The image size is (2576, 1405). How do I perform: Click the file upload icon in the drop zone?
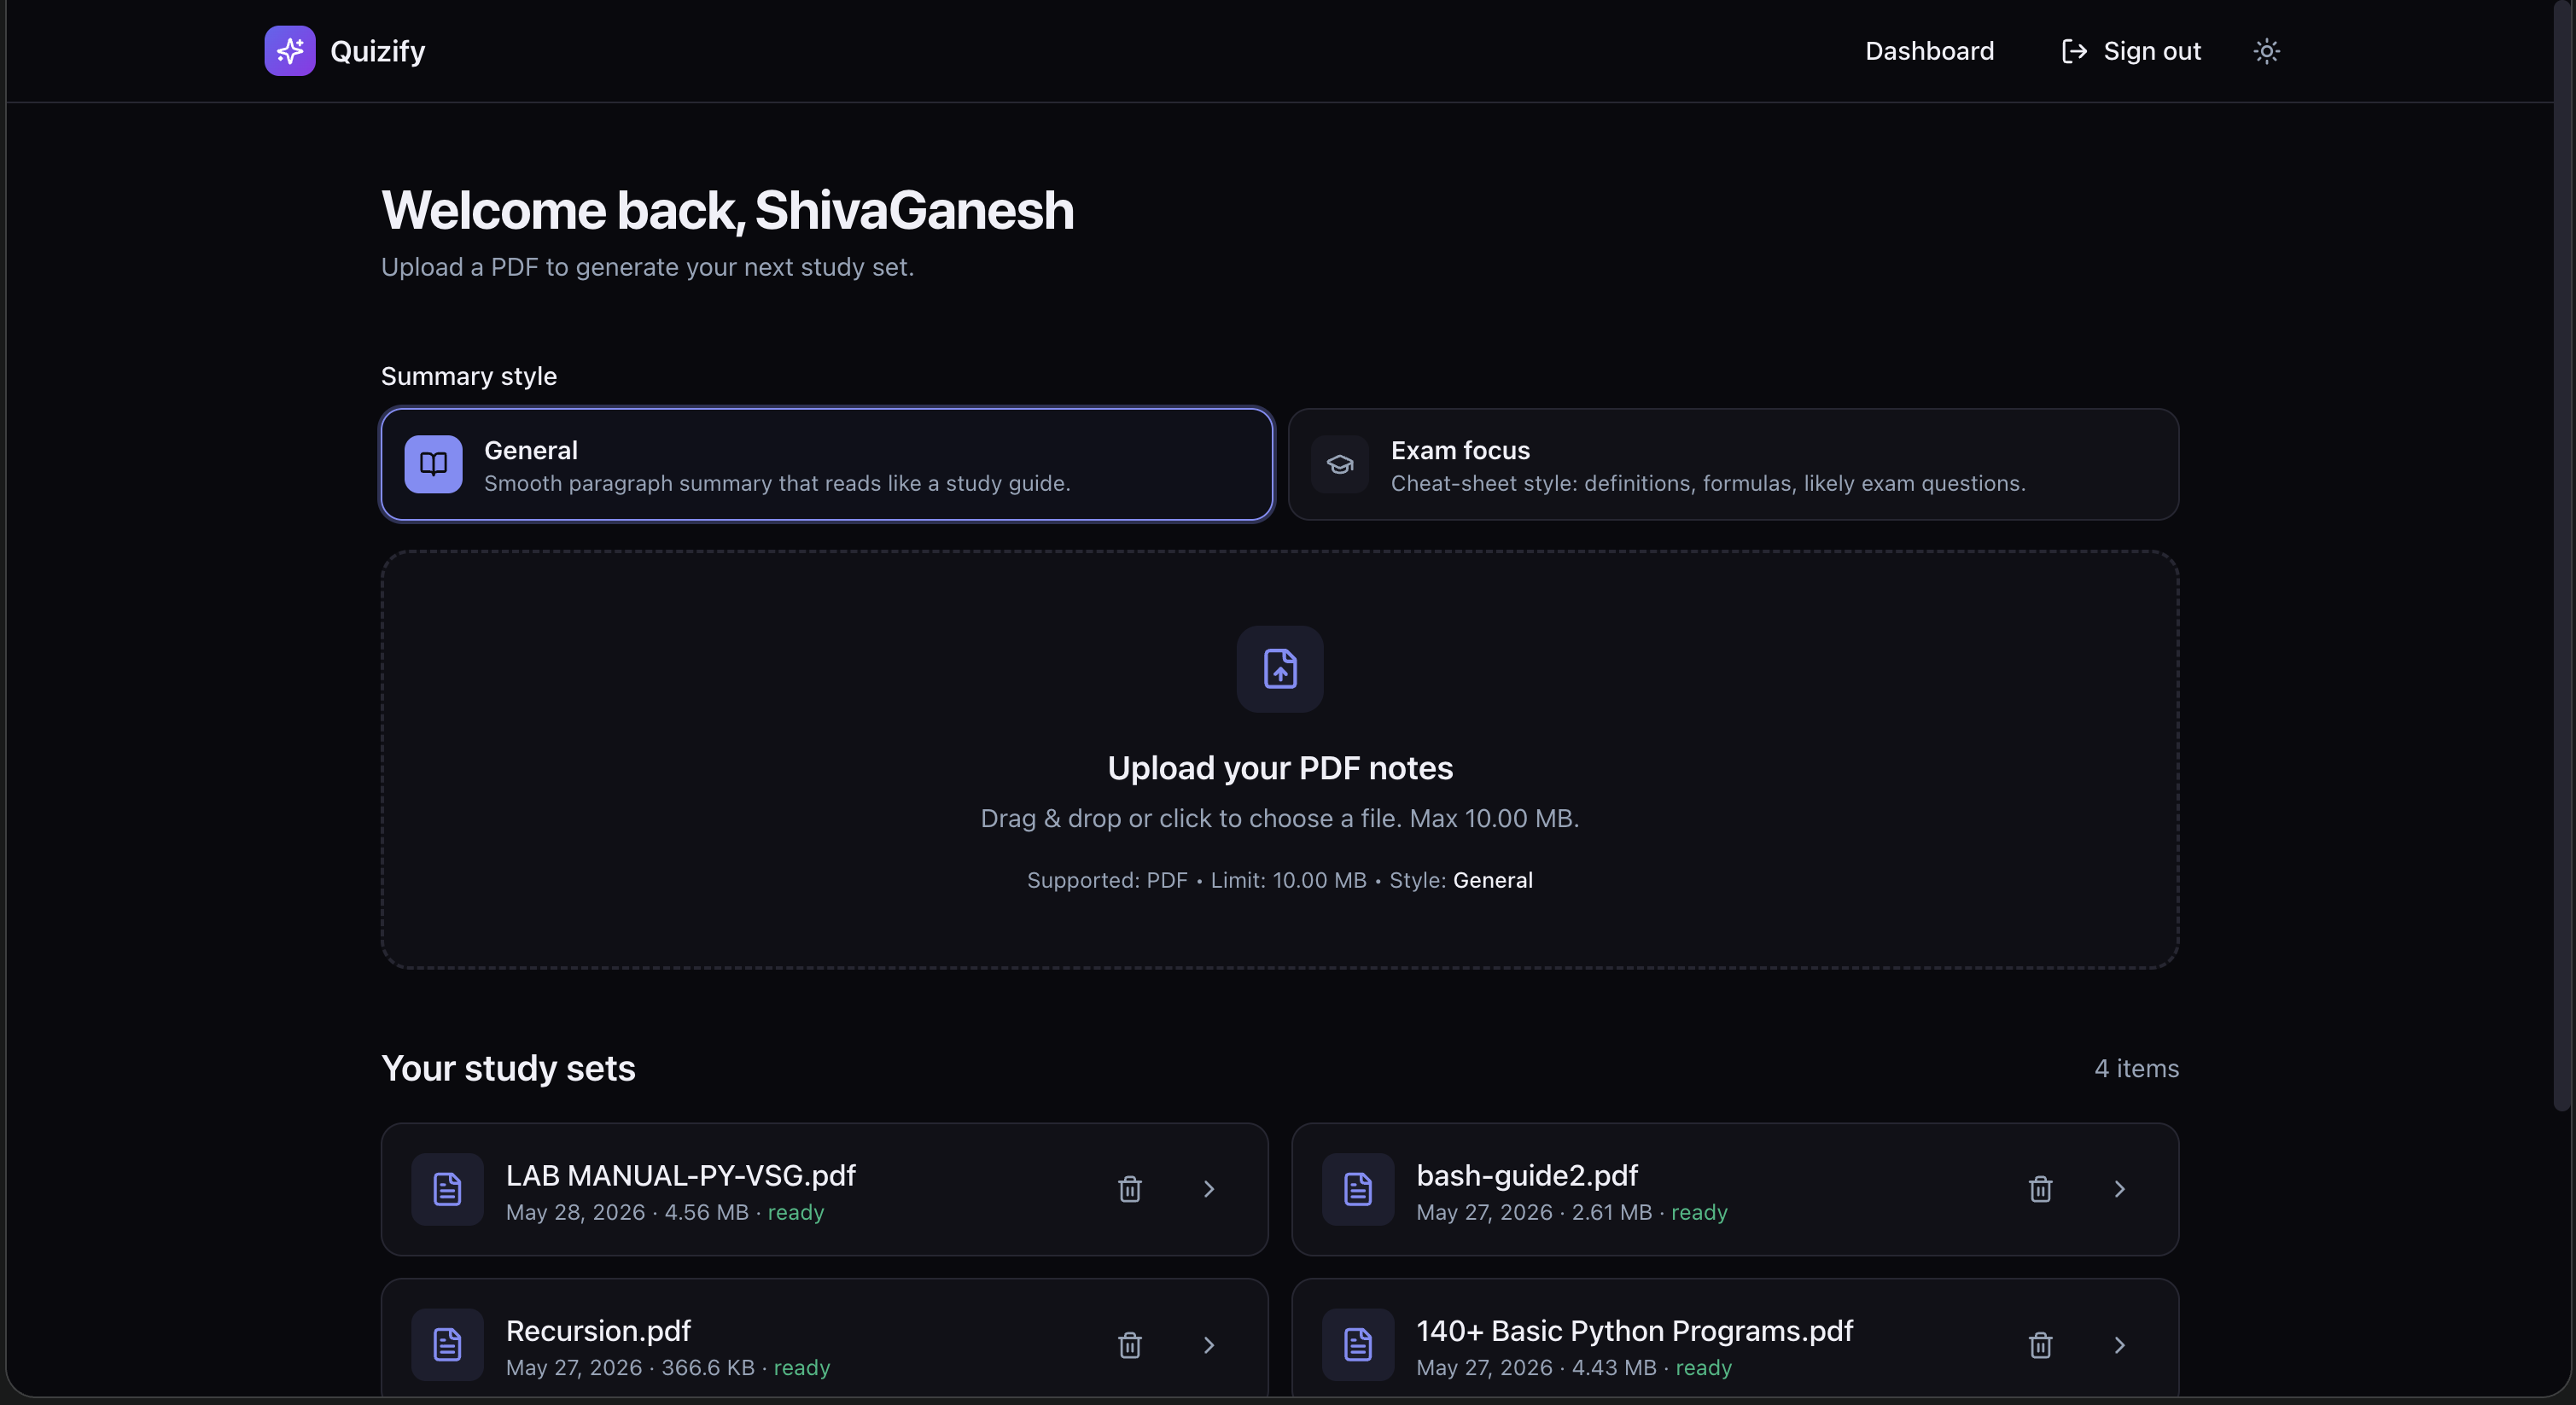point(1280,669)
